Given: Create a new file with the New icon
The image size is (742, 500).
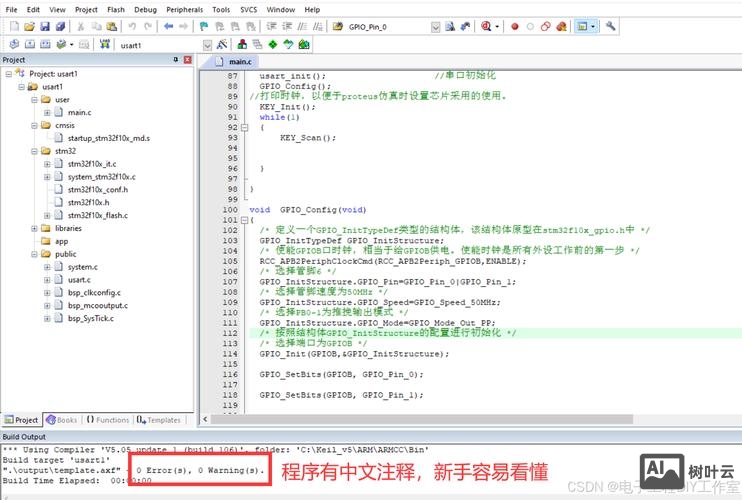Looking at the screenshot, I should [x=14, y=26].
